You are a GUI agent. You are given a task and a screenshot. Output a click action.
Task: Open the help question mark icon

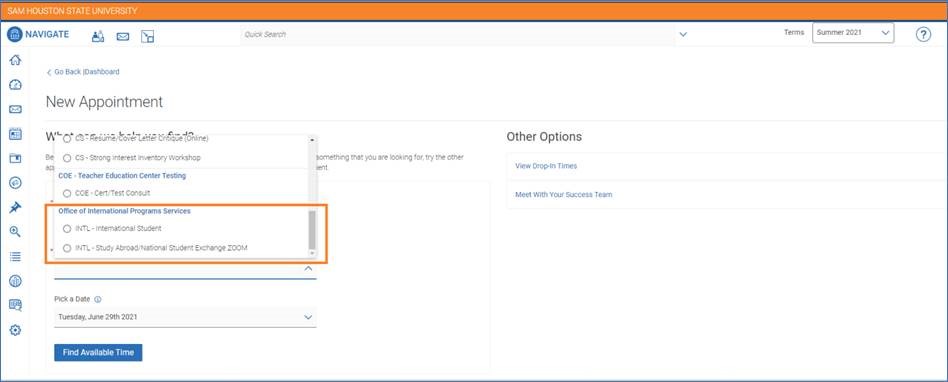(923, 34)
